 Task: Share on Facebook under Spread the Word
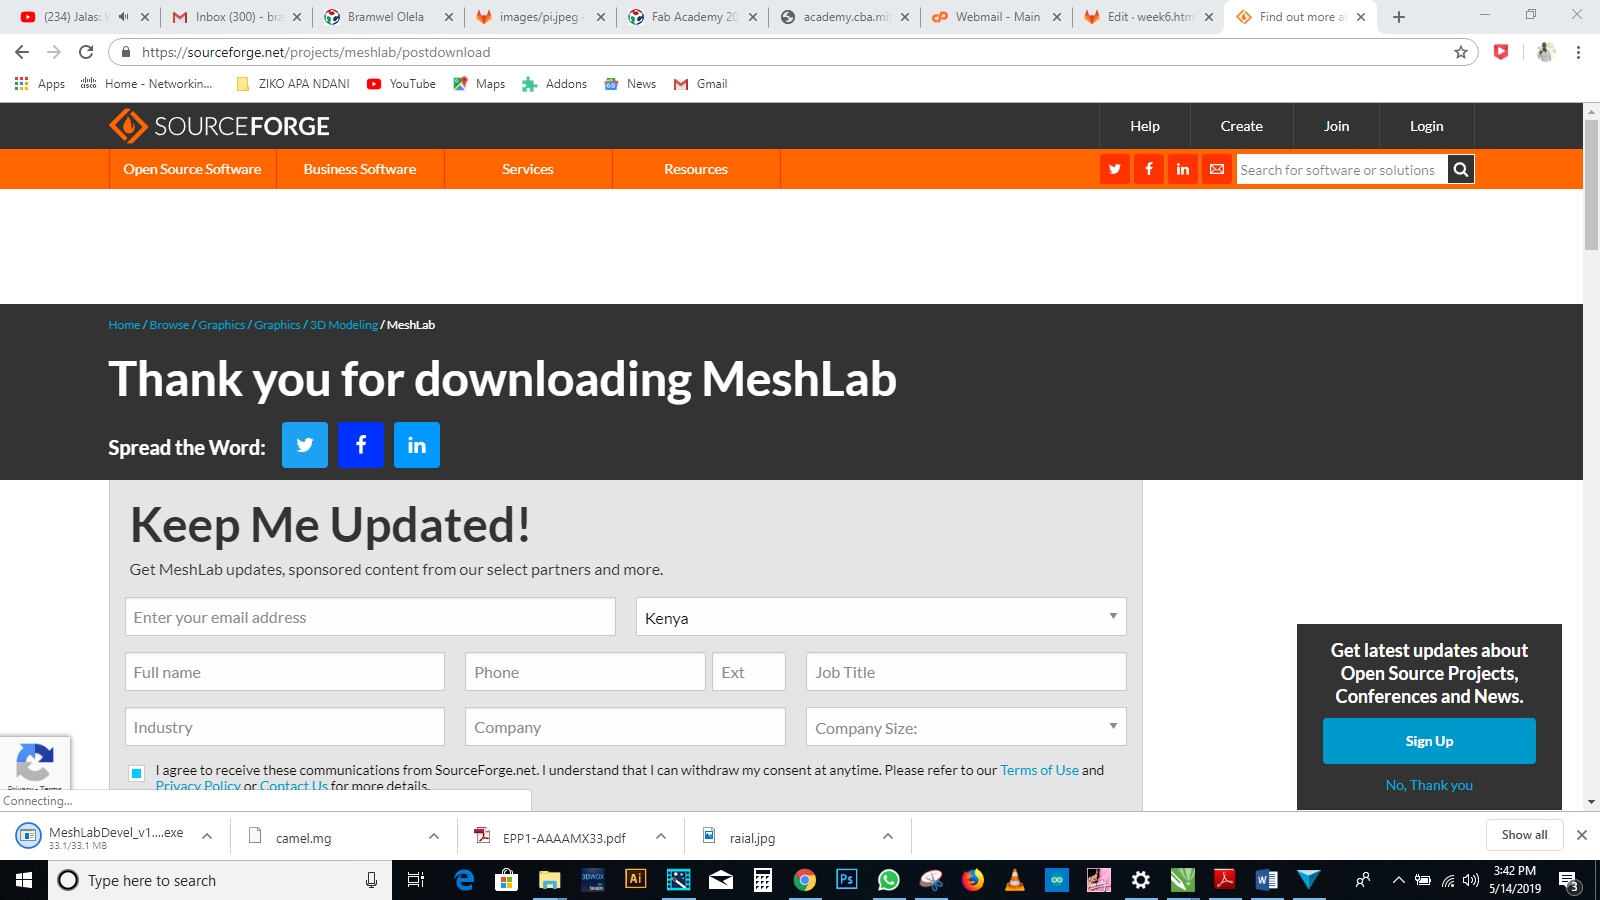[361, 445]
